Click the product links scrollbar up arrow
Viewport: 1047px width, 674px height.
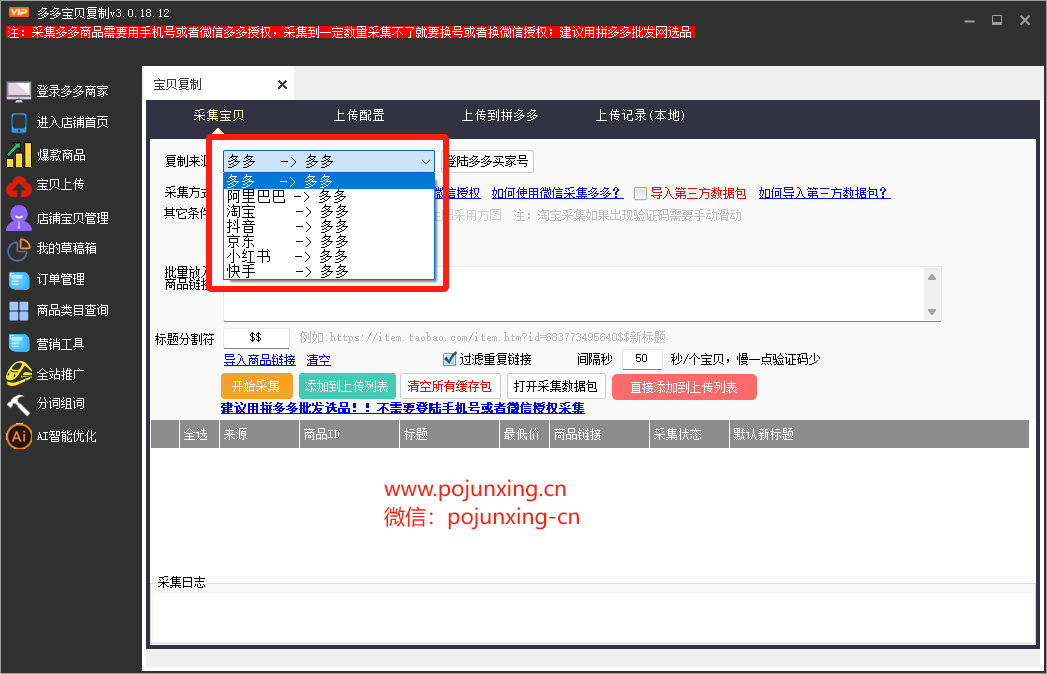[x=932, y=277]
